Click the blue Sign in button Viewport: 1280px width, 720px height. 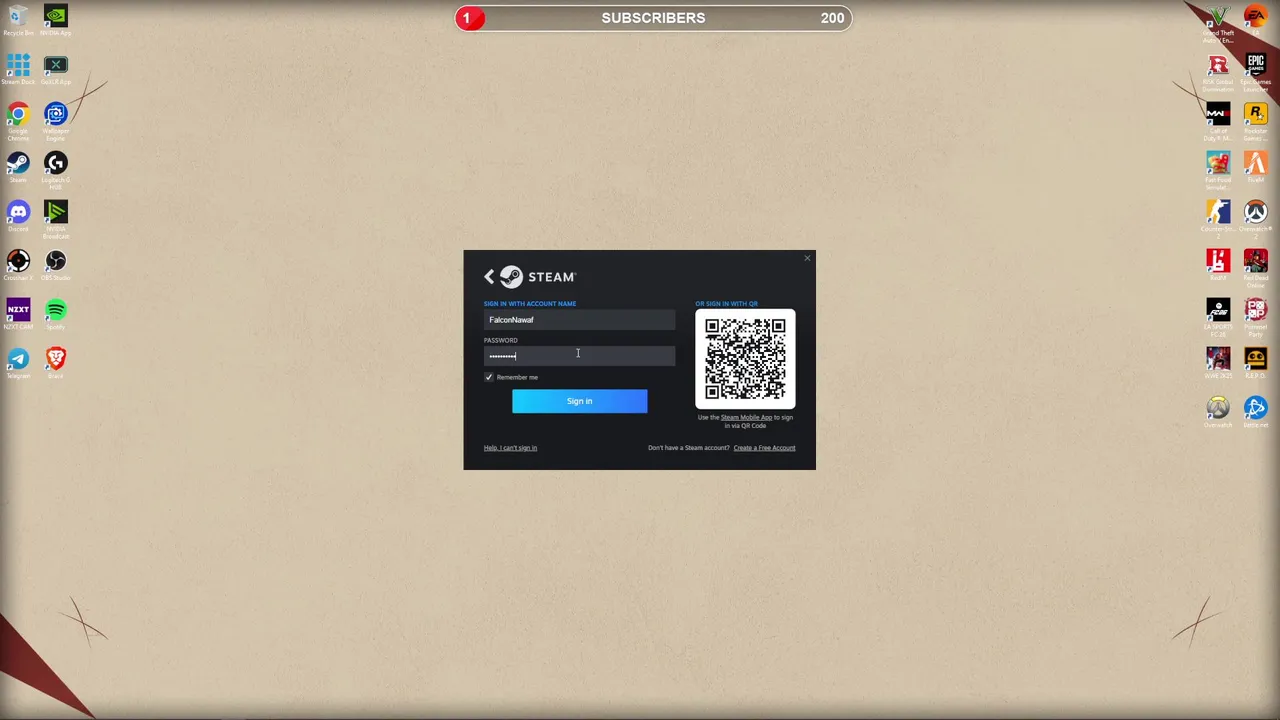pyautogui.click(x=579, y=401)
